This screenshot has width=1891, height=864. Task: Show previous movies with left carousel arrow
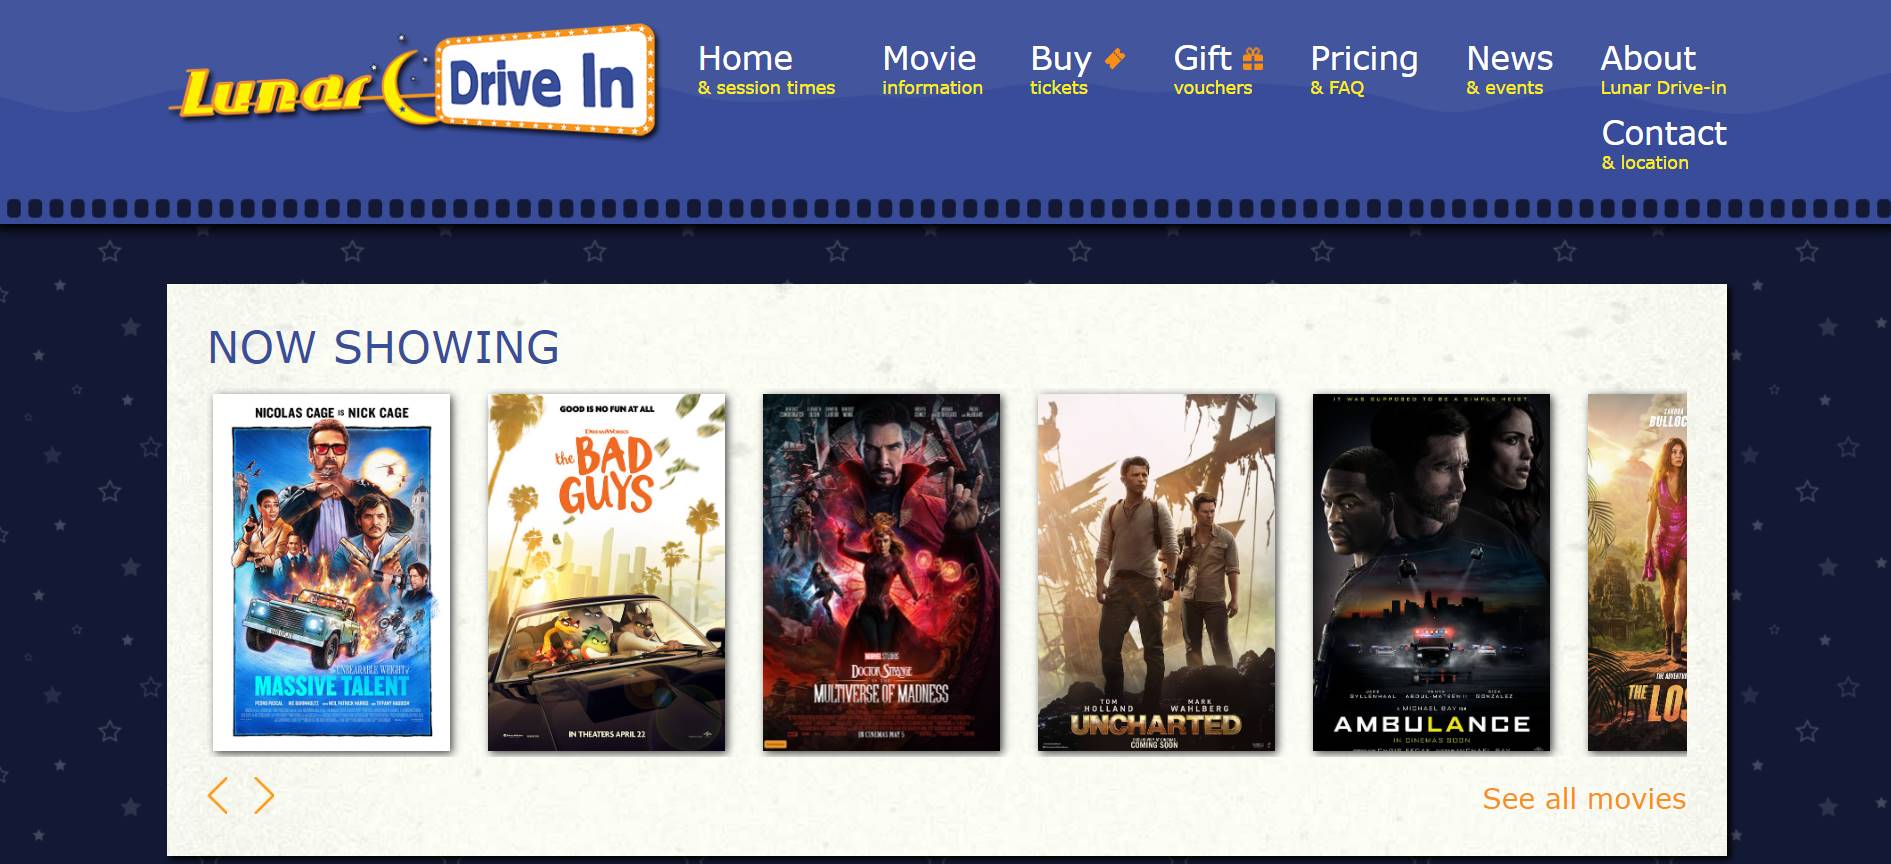click(x=218, y=796)
